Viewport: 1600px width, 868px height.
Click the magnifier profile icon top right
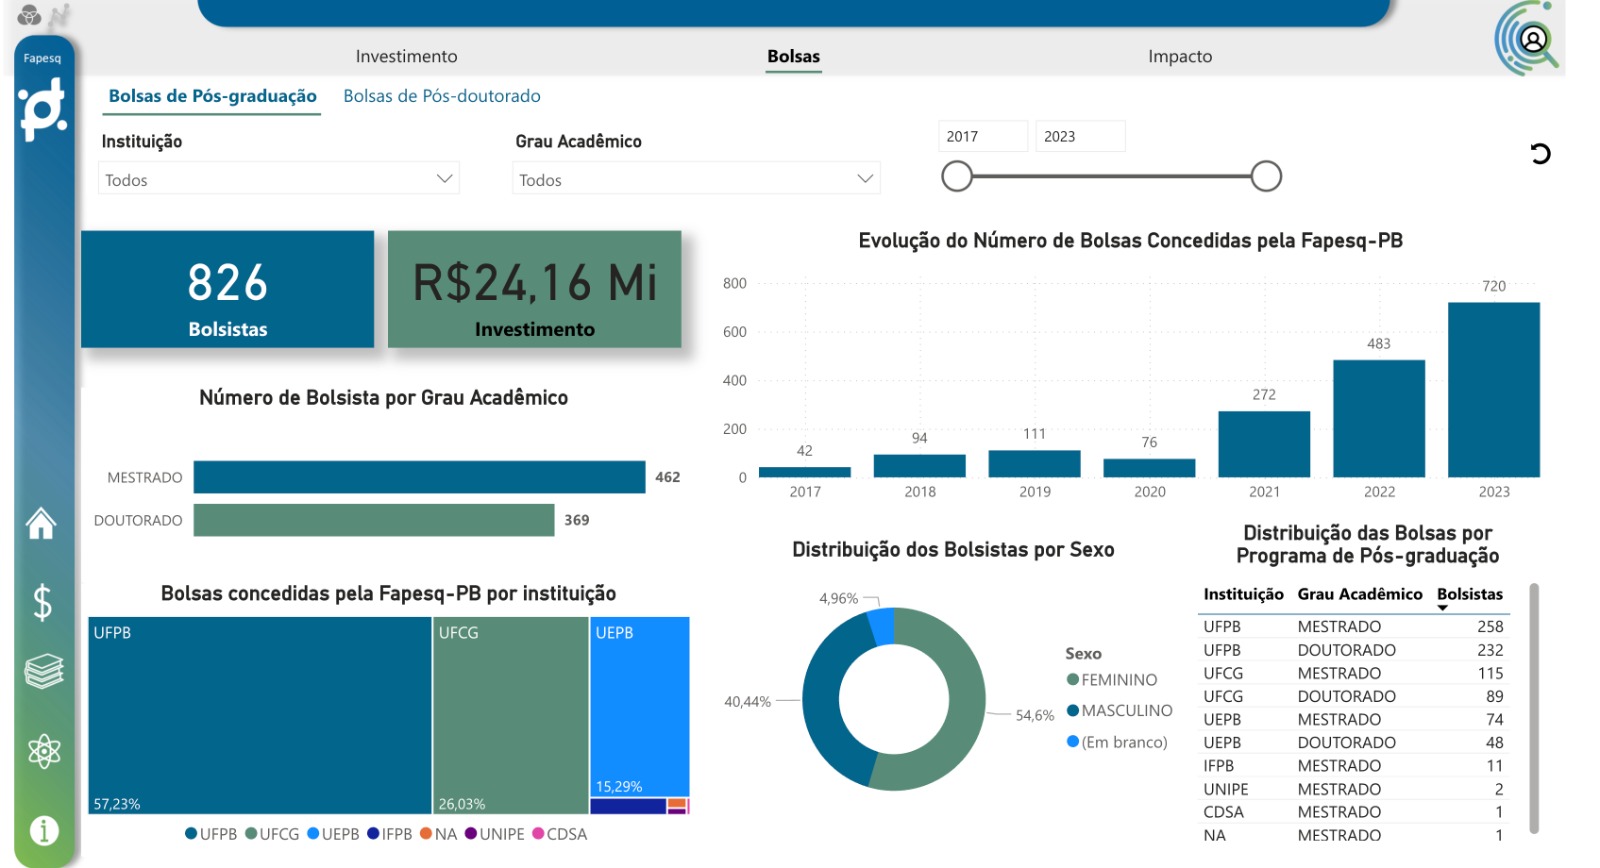(1529, 41)
